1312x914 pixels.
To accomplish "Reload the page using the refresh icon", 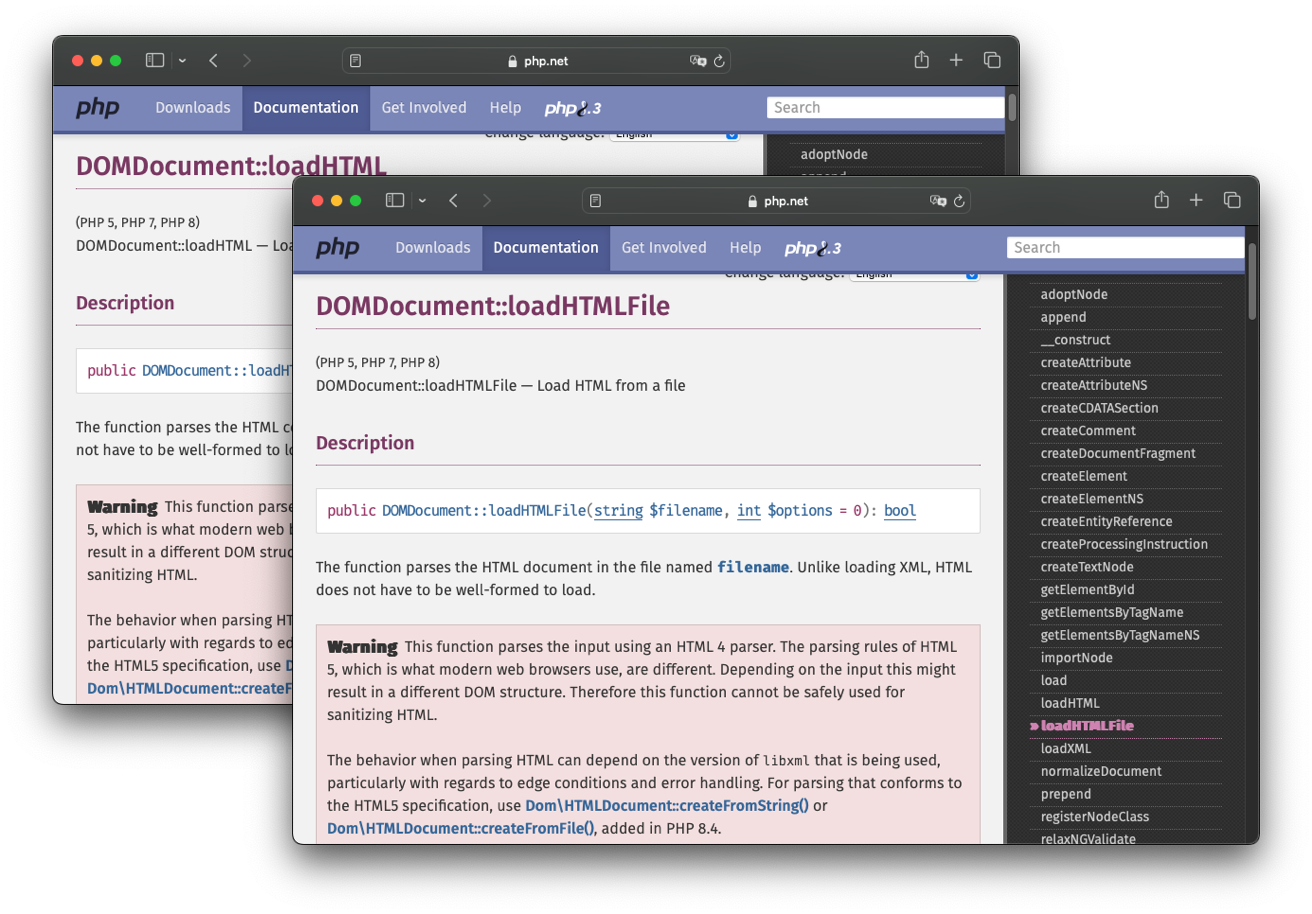I will pos(960,200).
